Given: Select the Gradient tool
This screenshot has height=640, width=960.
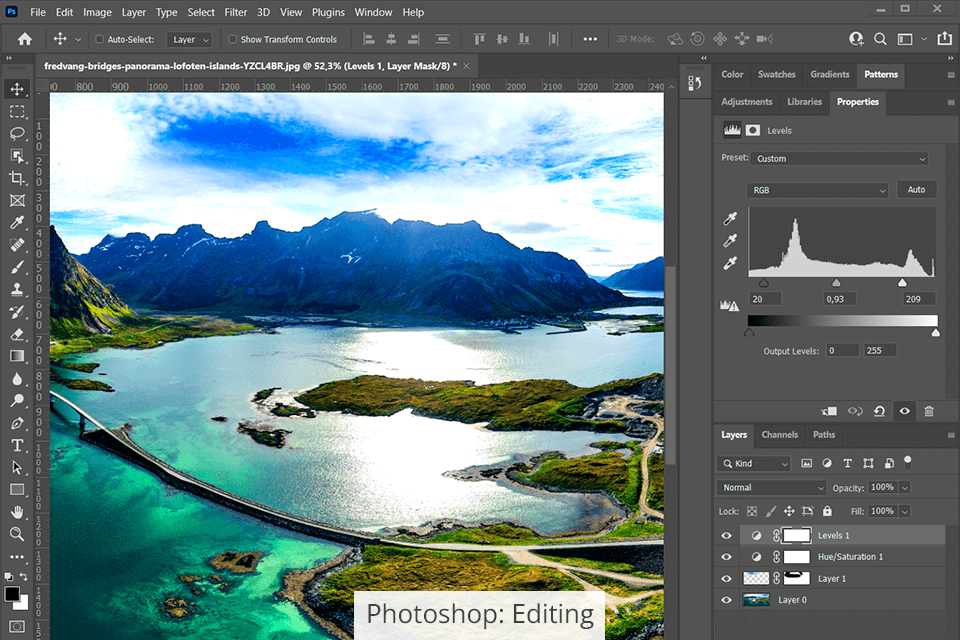Looking at the screenshot, I should [17, 356].
